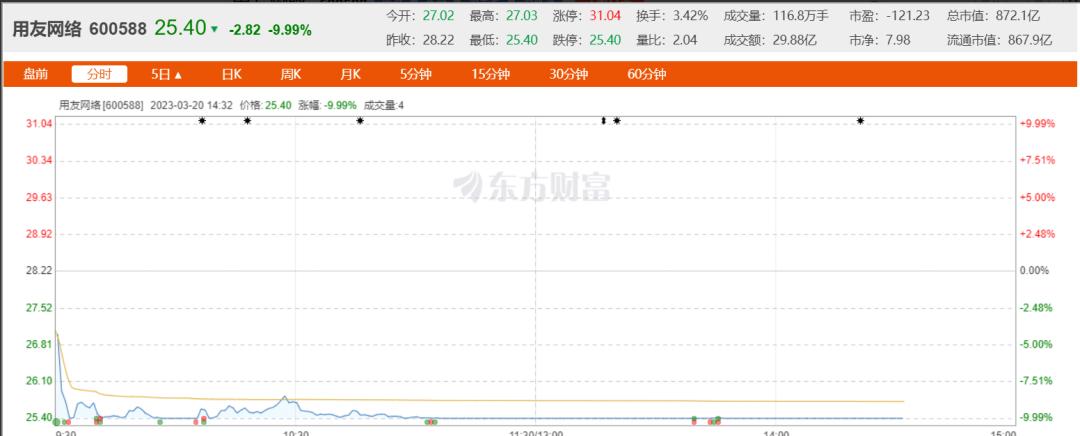Click the header percent change -9.99%

(289, 30)
